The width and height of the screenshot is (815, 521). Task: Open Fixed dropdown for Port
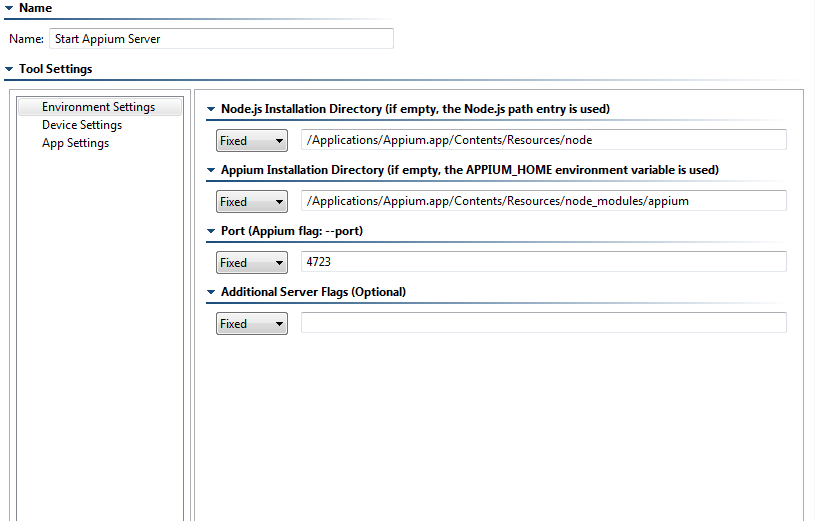(252, 262)
